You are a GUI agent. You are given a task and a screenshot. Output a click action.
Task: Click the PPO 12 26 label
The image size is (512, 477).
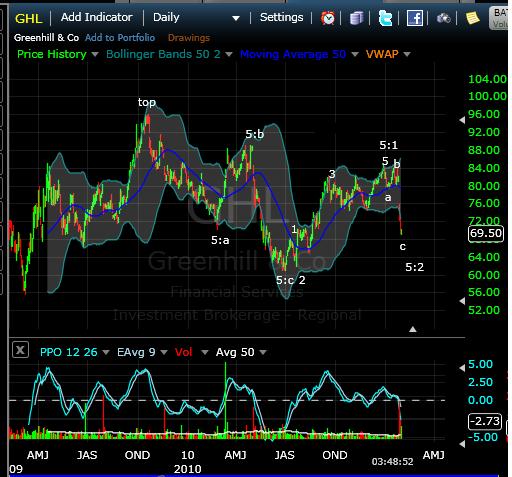coord(69,352)
